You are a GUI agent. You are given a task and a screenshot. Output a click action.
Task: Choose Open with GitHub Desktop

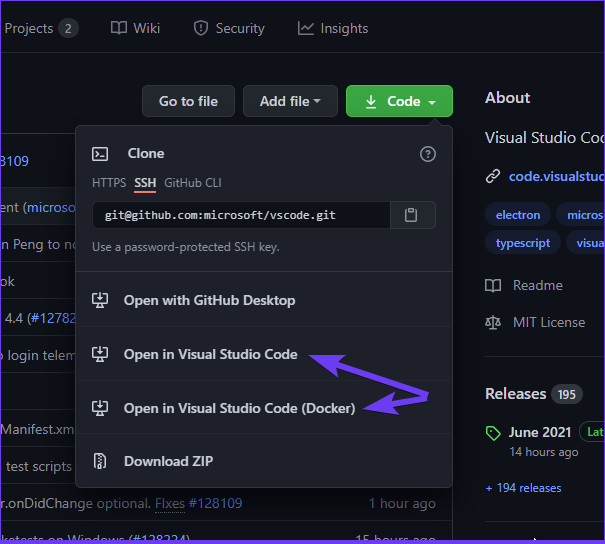point(264,300)
